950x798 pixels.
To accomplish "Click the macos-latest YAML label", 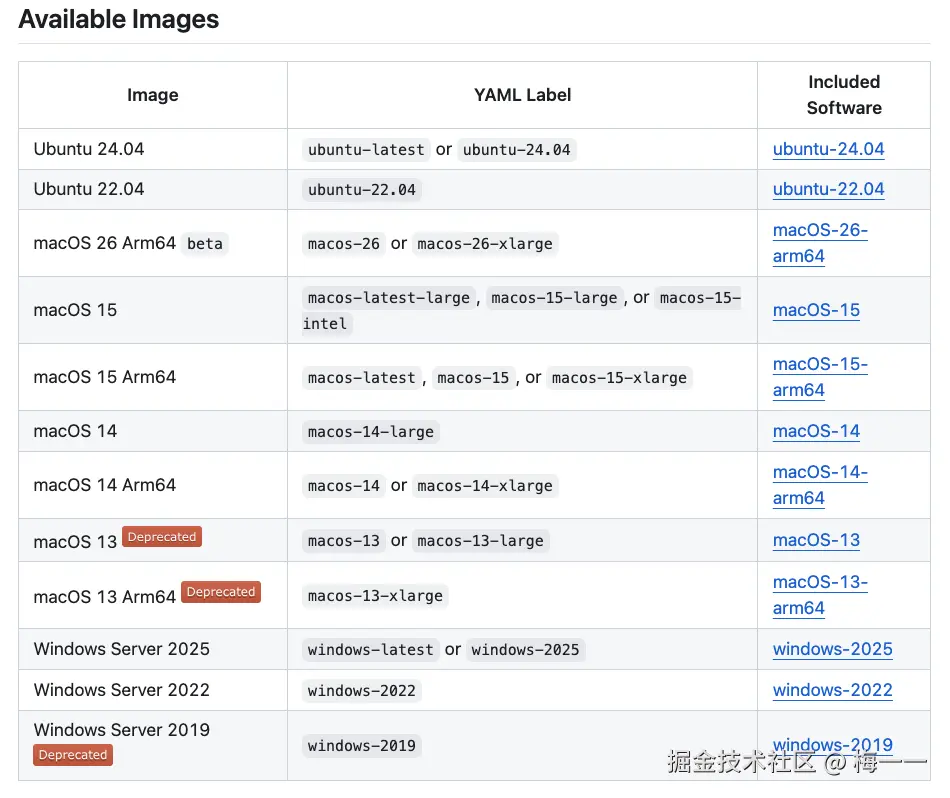I will [362, 377].
